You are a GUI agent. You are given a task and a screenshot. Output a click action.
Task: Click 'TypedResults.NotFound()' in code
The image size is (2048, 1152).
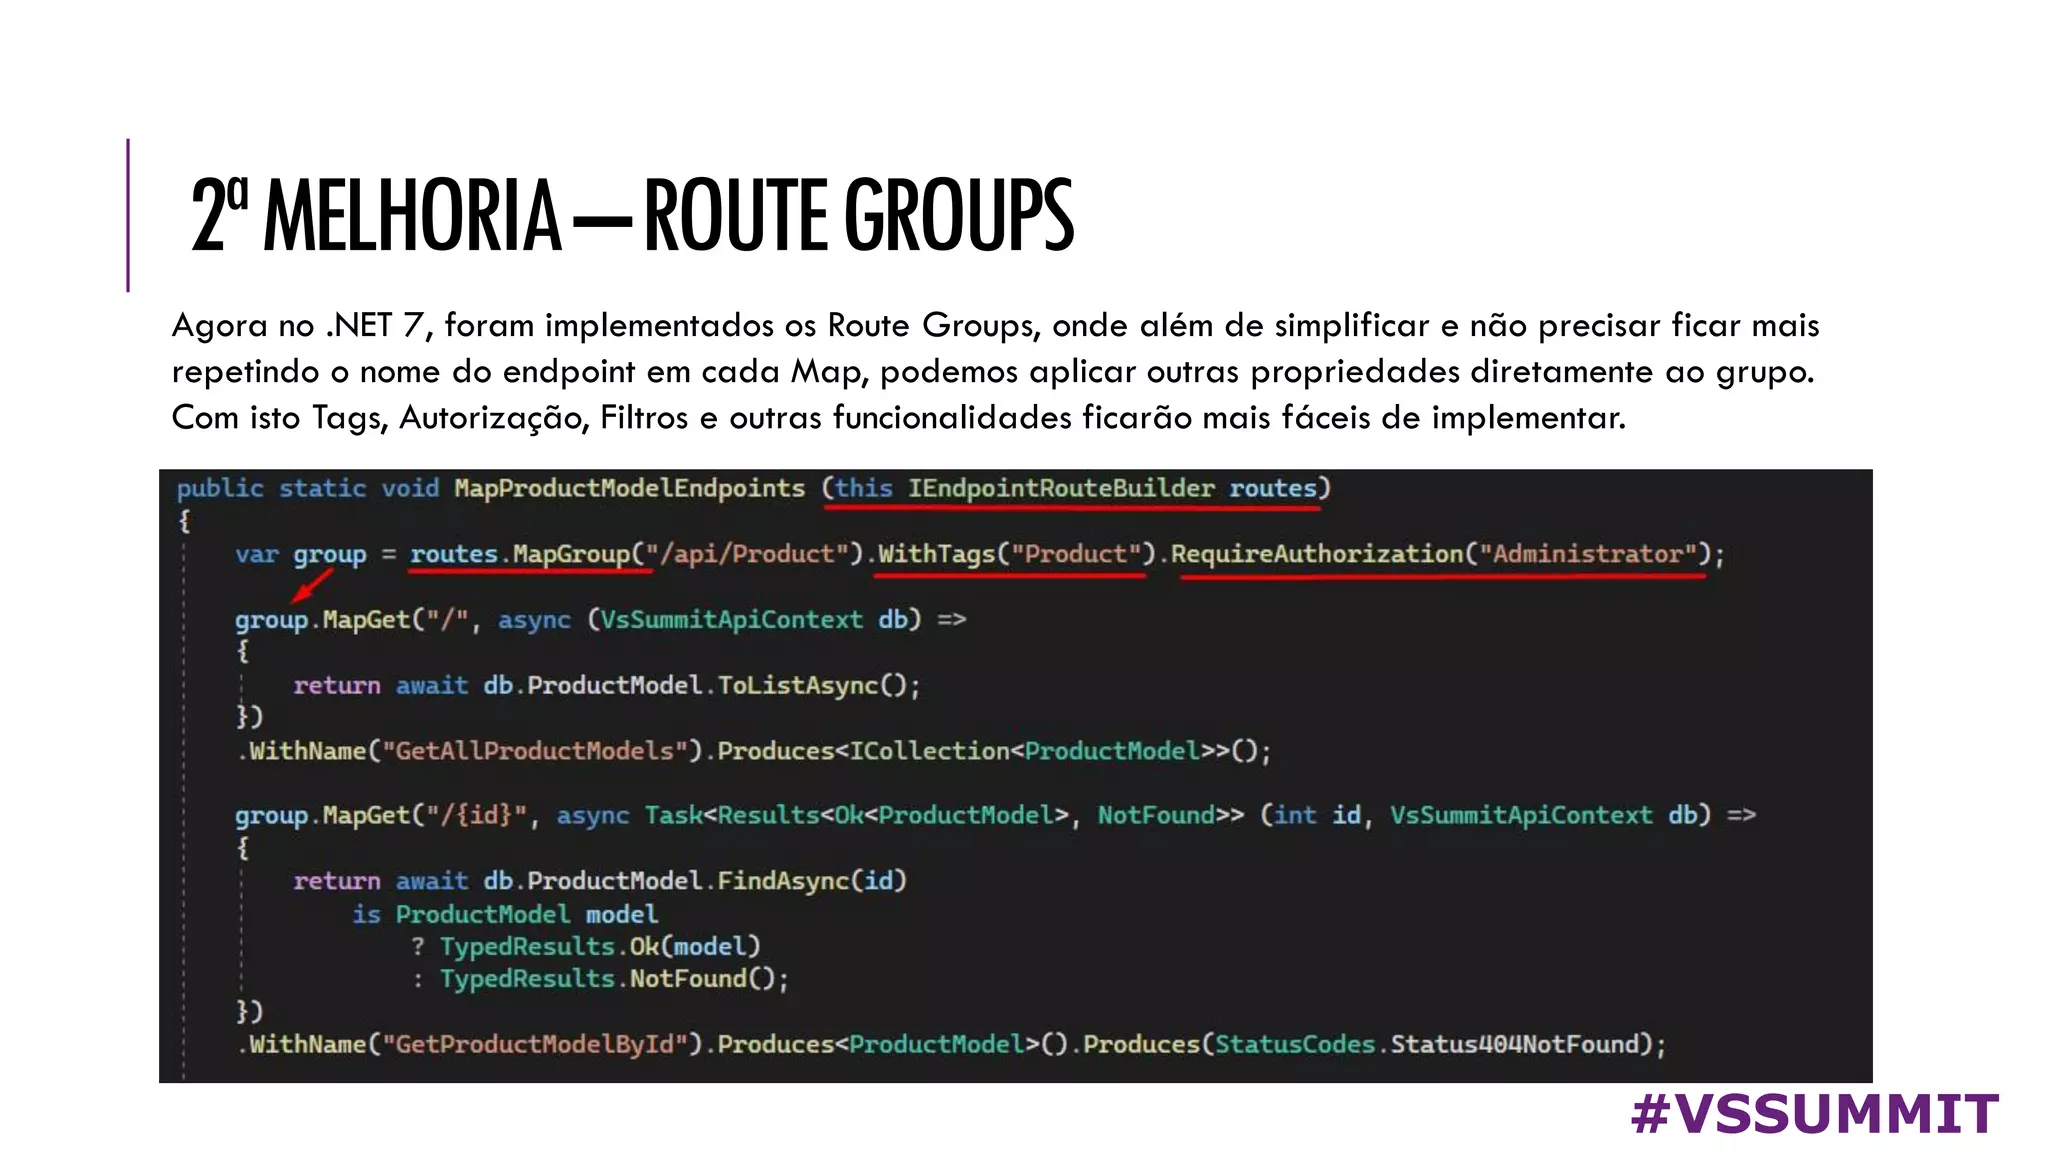click(x=607, y=979)
